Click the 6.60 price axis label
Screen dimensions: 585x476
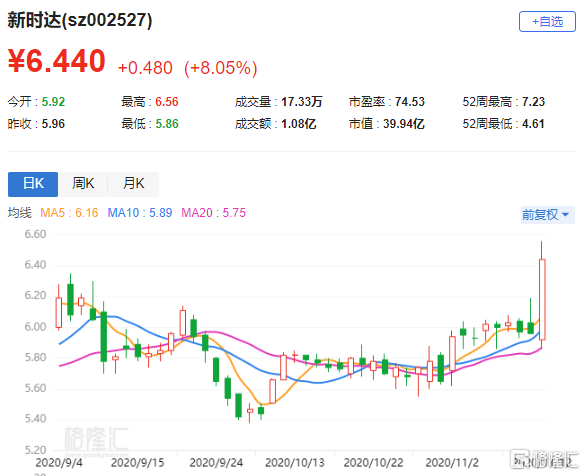tap(35, 234)
